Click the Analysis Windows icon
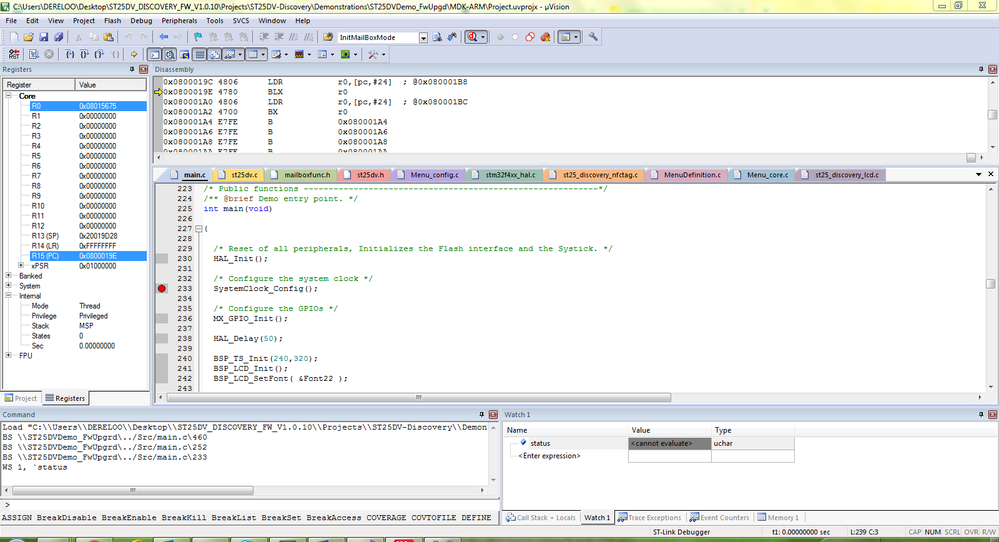This screenshot has height=542, width=999. (x=299, y=55)
